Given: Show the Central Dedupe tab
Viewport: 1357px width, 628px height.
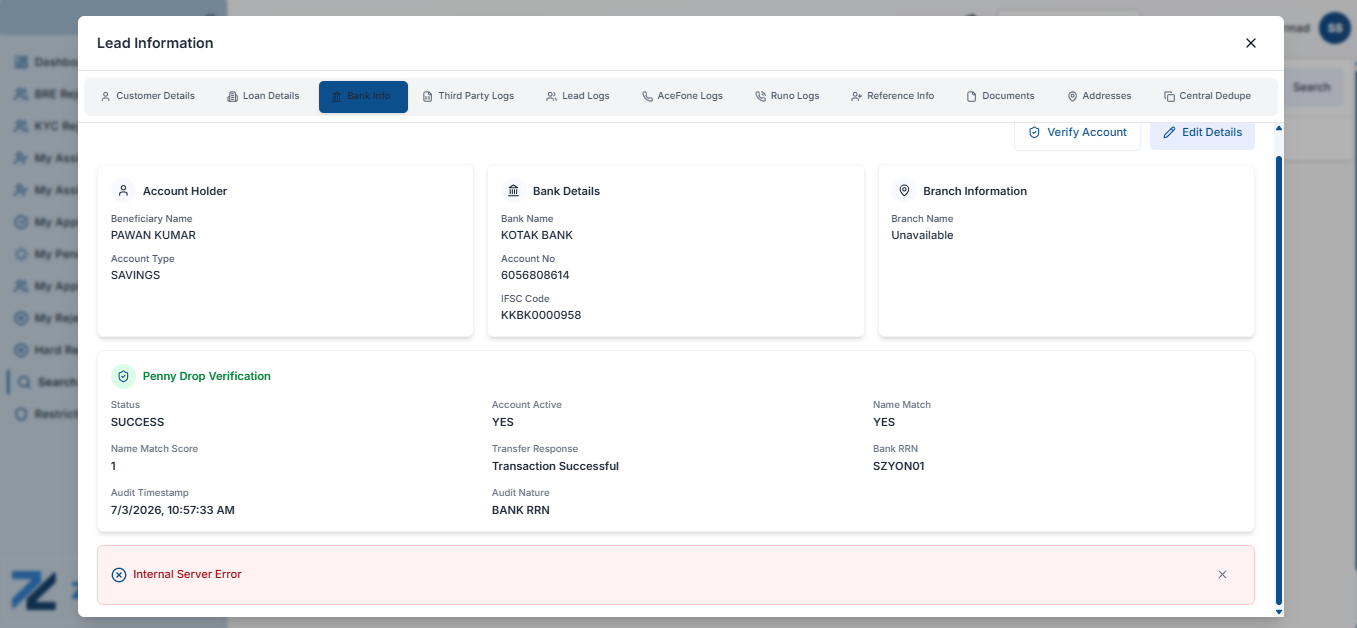Looking at the screenshot, I should pyautogui.click(x=1207, y=96).
